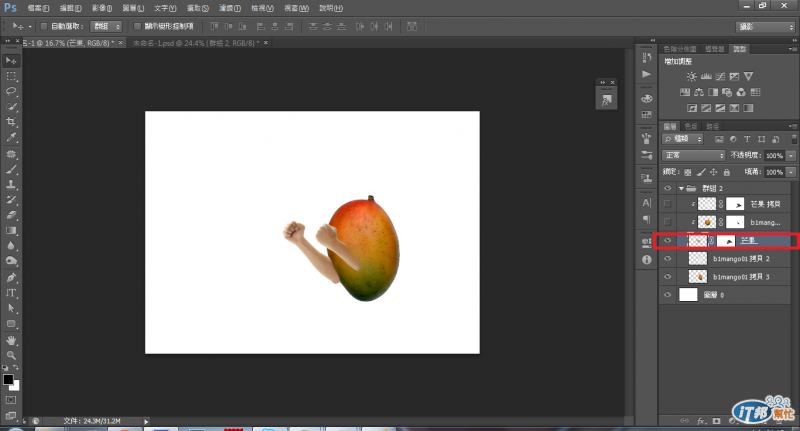This screenshot has width=800, height=431.
Task: Select the Path Selection tool
Action: click(11, 309)
